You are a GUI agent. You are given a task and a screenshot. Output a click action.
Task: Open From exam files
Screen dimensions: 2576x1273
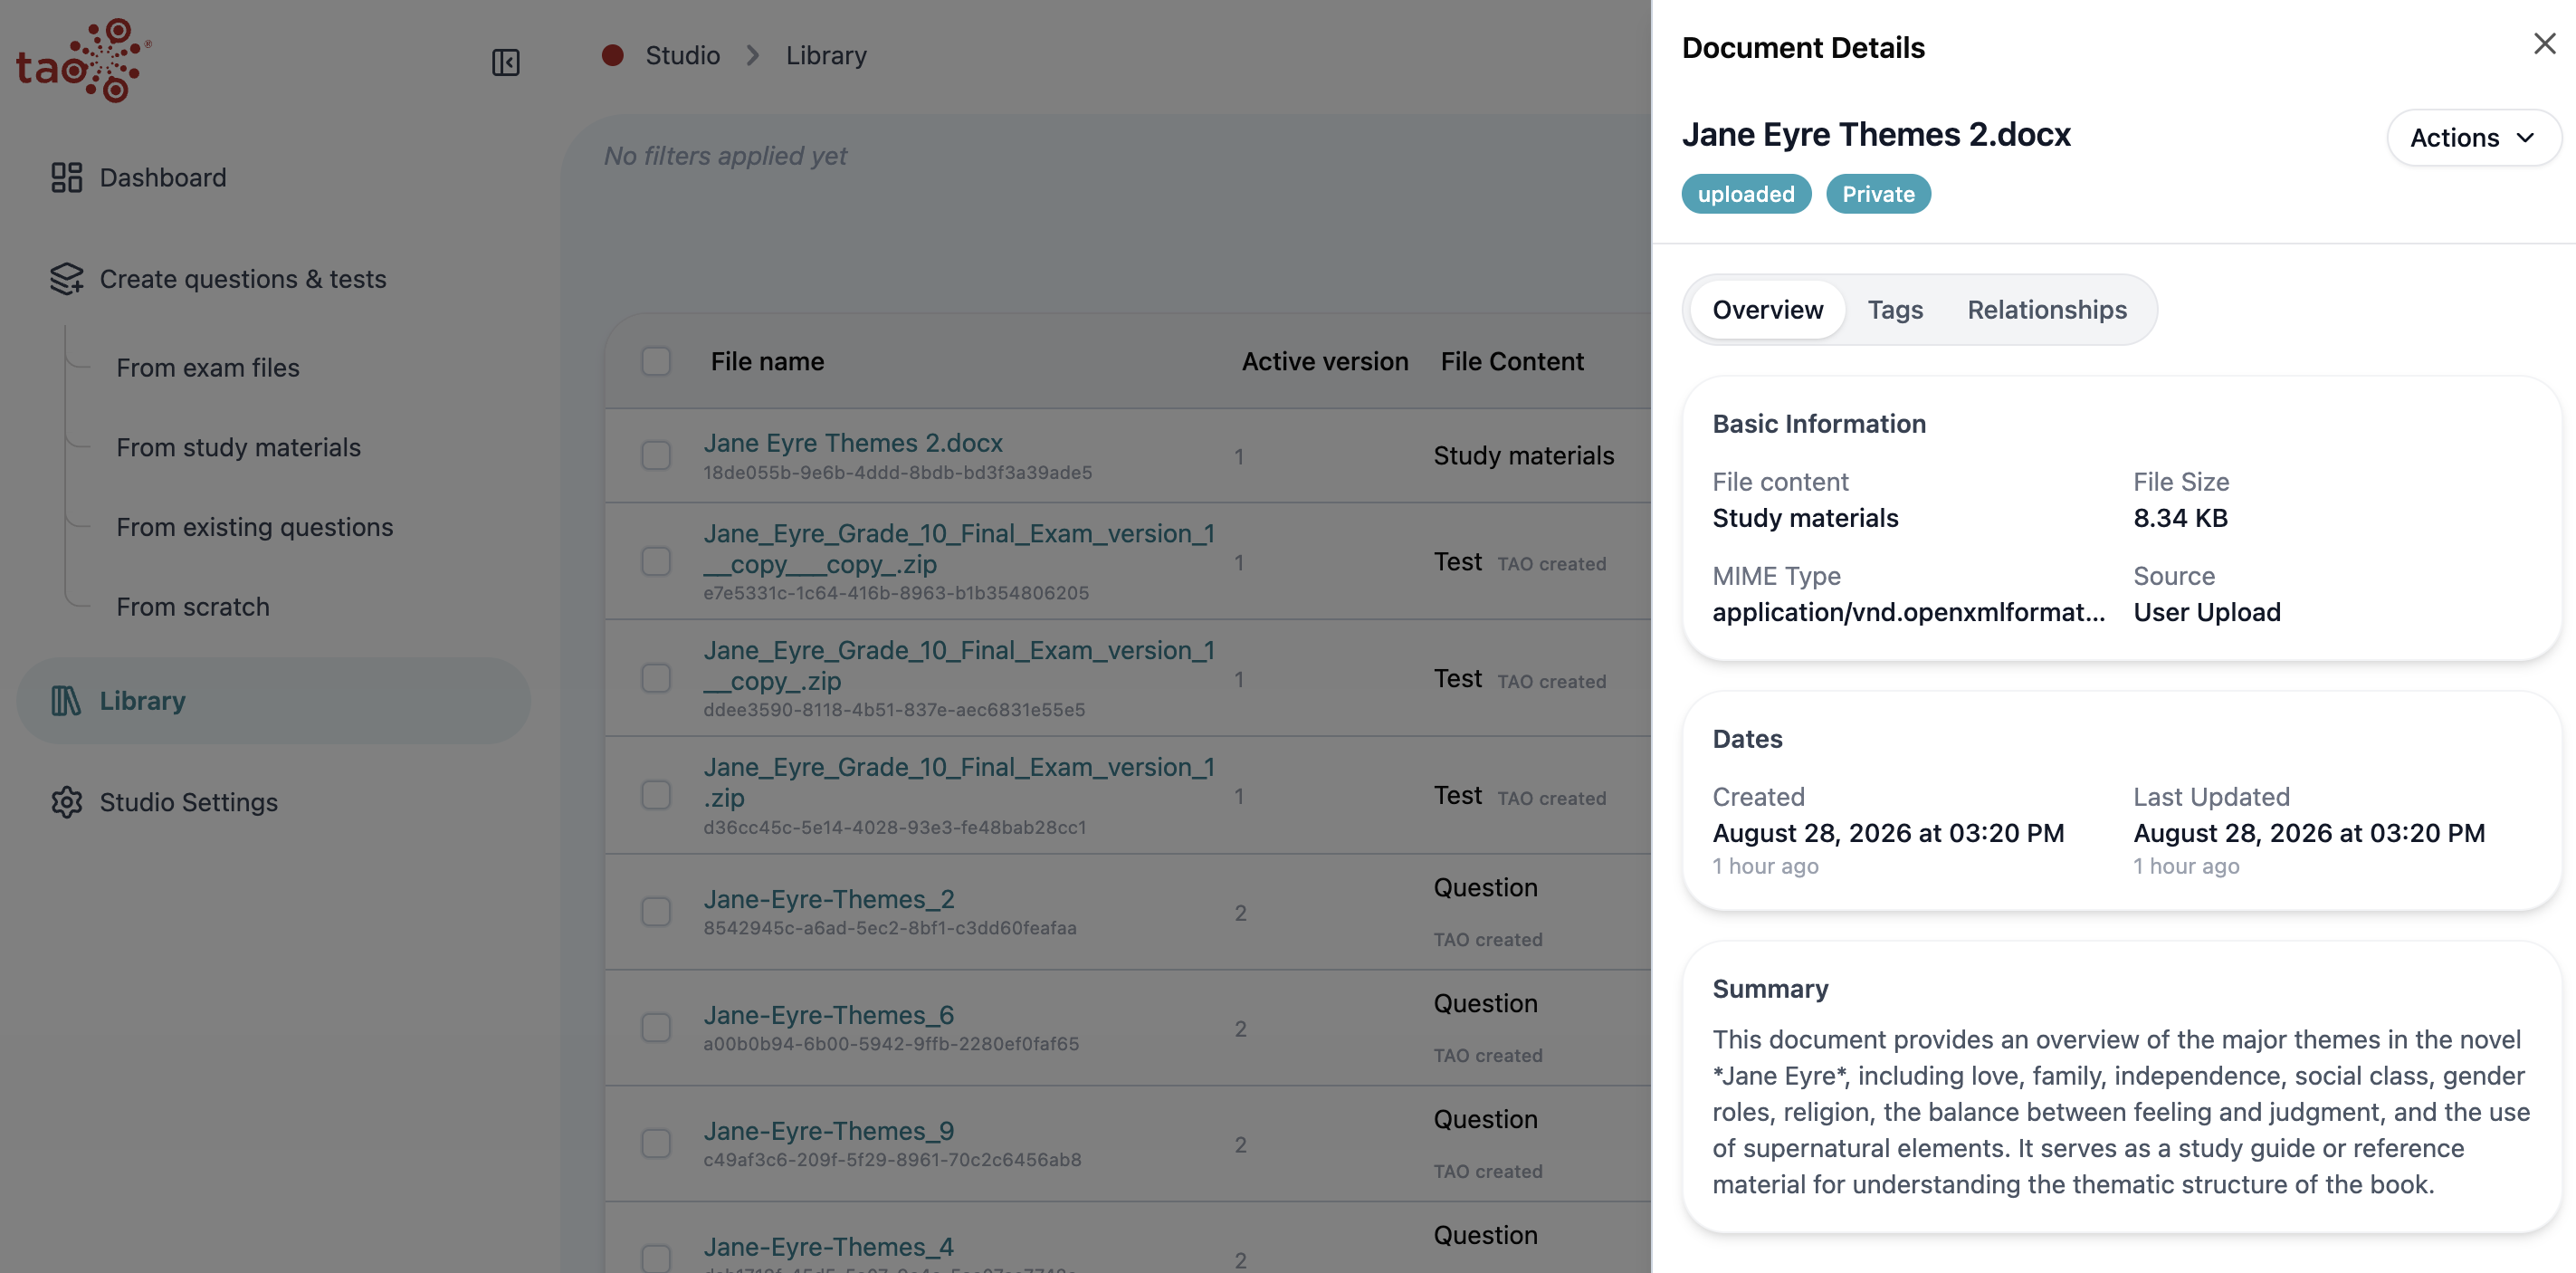coord(208,368)
